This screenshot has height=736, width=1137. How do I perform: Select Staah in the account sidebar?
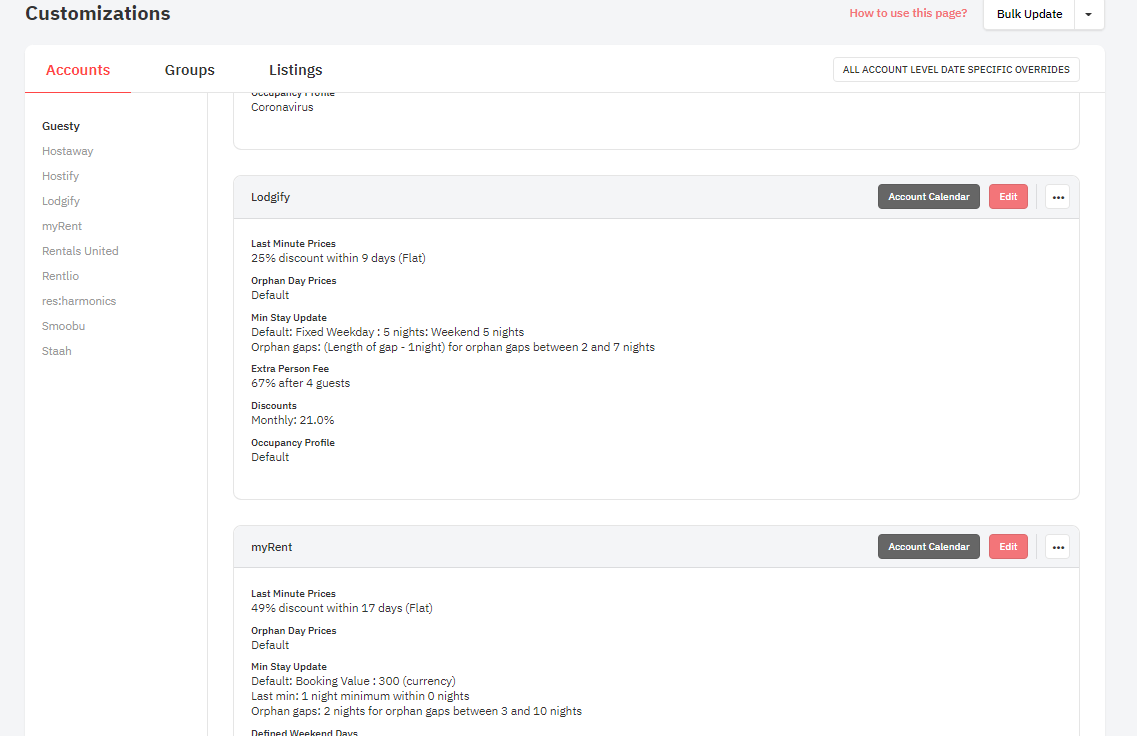pos(57,351)
